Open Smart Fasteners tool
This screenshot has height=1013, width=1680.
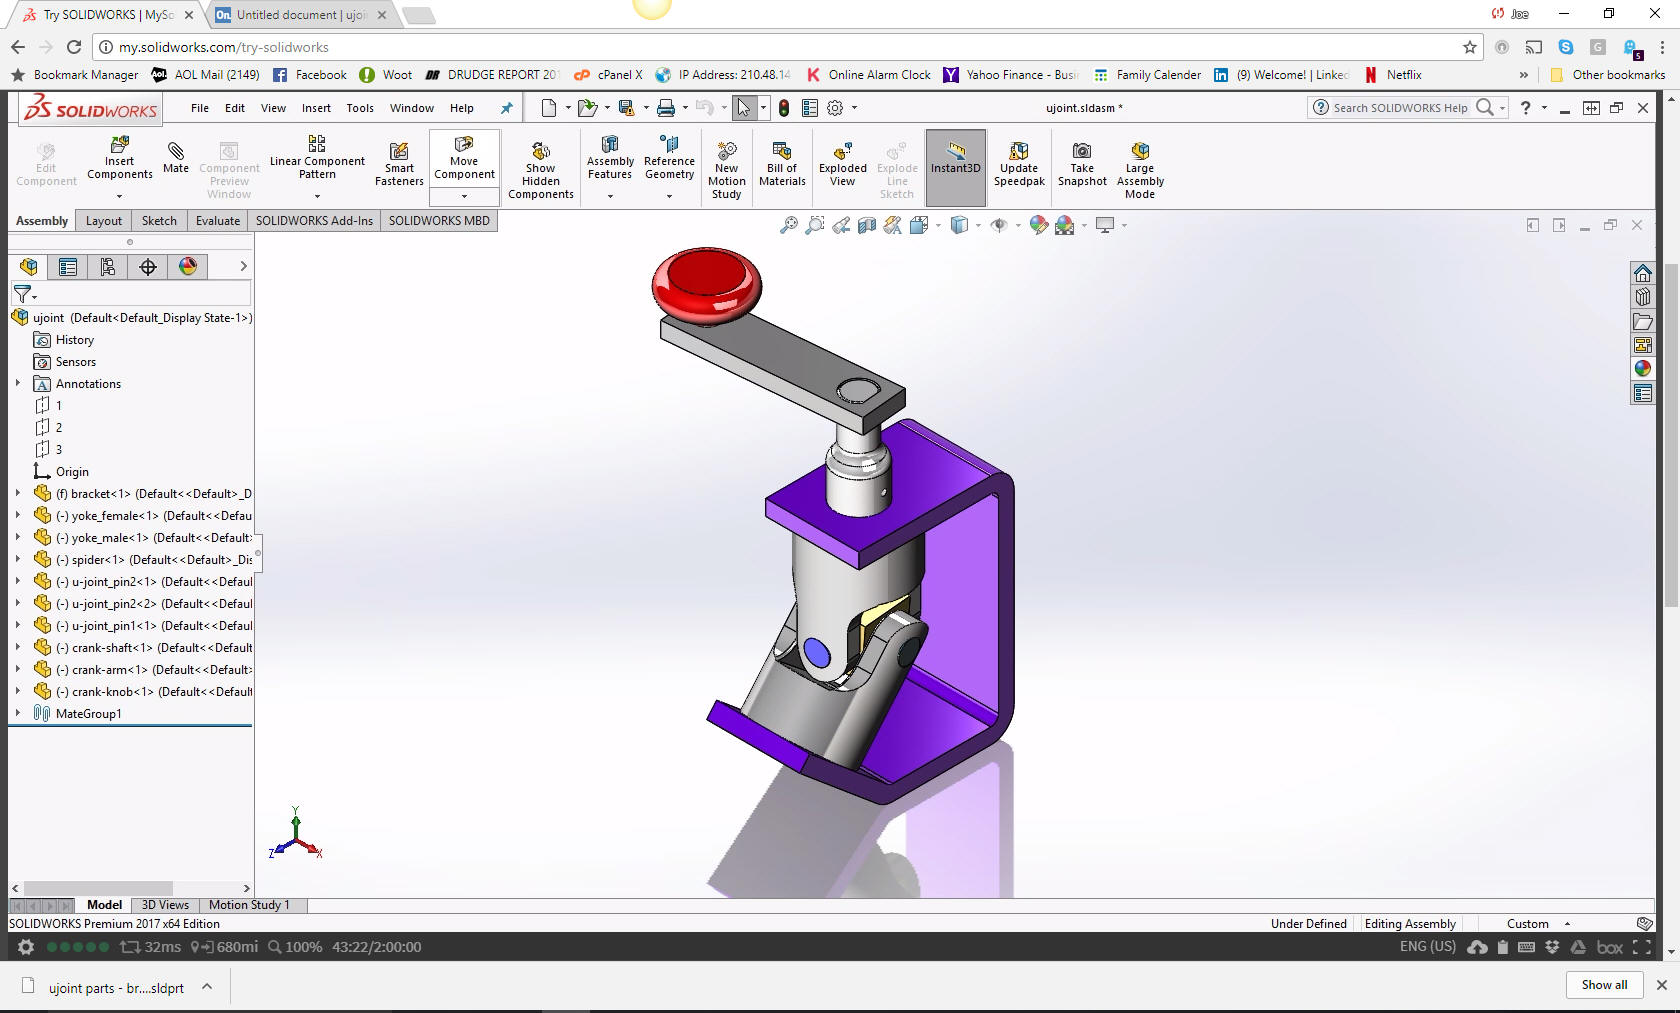(x=399, y=164)
